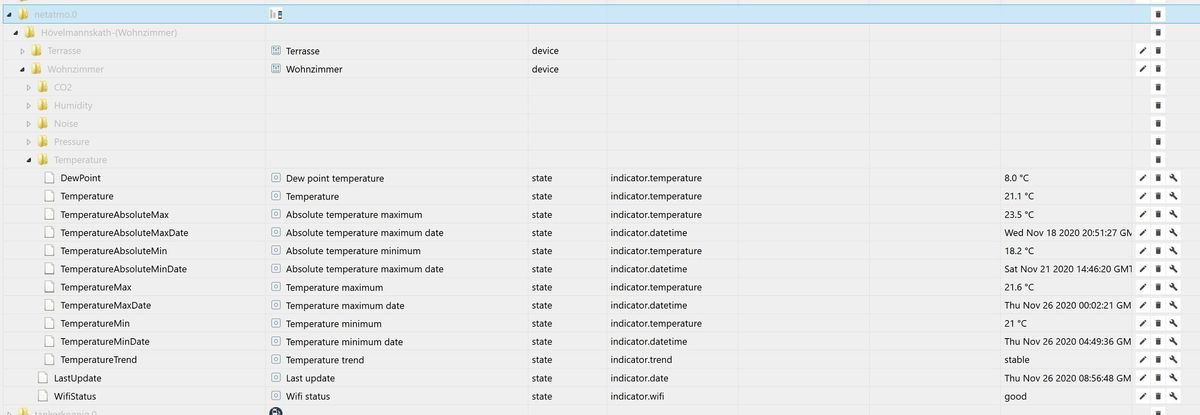
Task: Edit the Terrasse device object
Action: [x=1142, y=51]
